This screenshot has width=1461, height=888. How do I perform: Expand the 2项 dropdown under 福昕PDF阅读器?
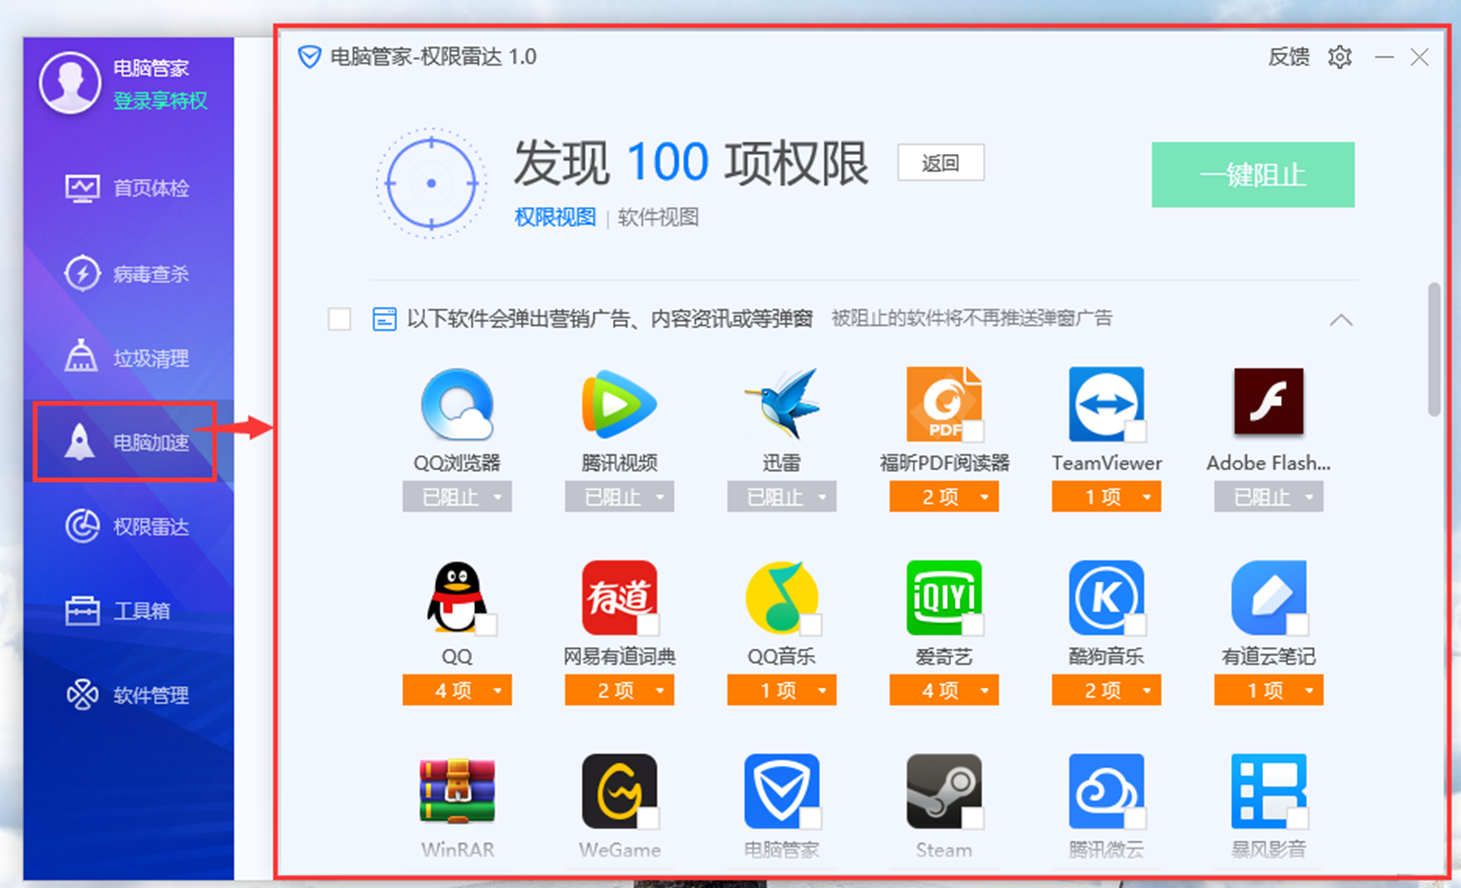click(944, 497)
